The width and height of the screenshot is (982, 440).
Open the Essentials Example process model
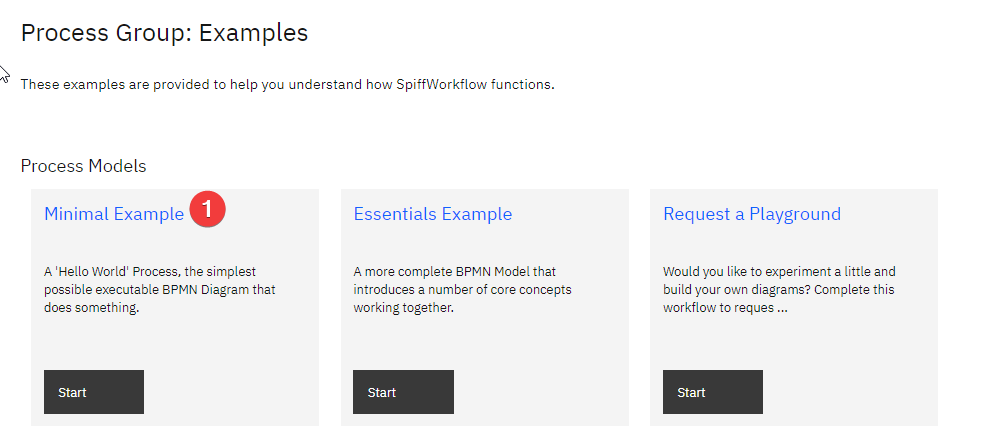click(432, 214)
